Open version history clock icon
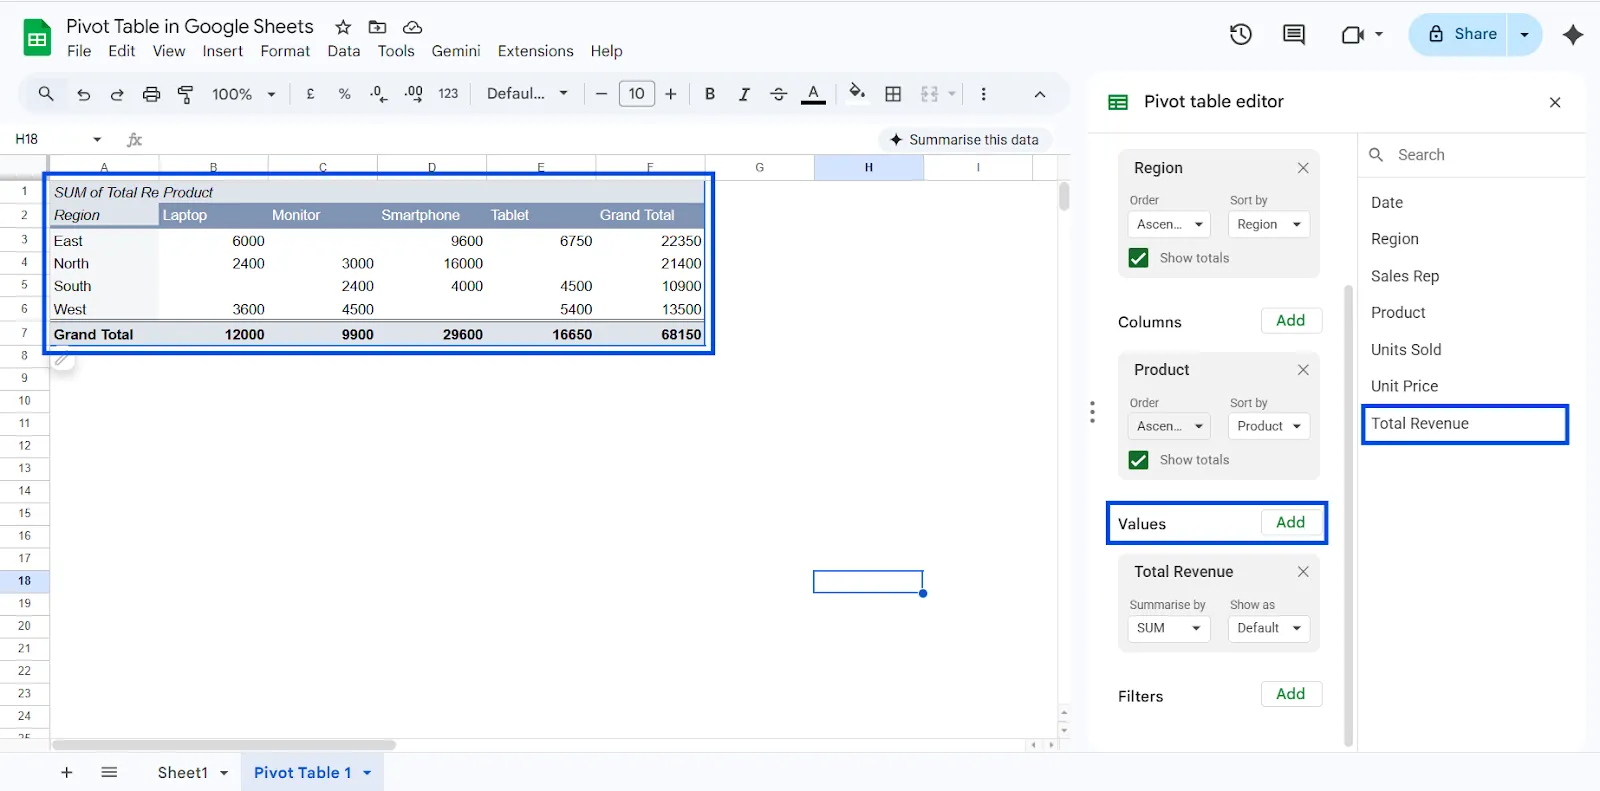This screenshot has height=791, width=1600. 1241,34
